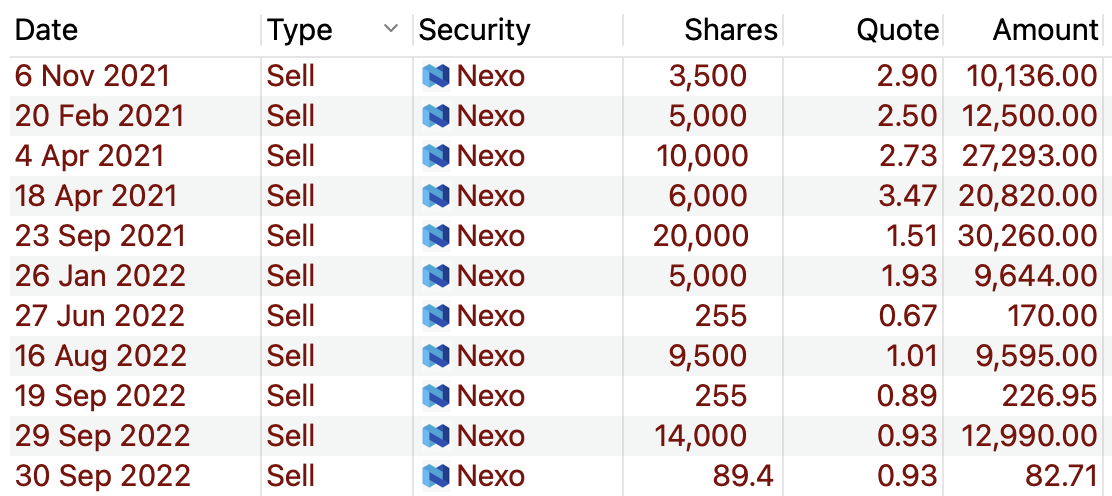This screenshot has height=496, width=1112.
Task: Click the Nexo icon in the 18 Apr 2021 row
Action: pyautogui.click(x=436, y=196)
